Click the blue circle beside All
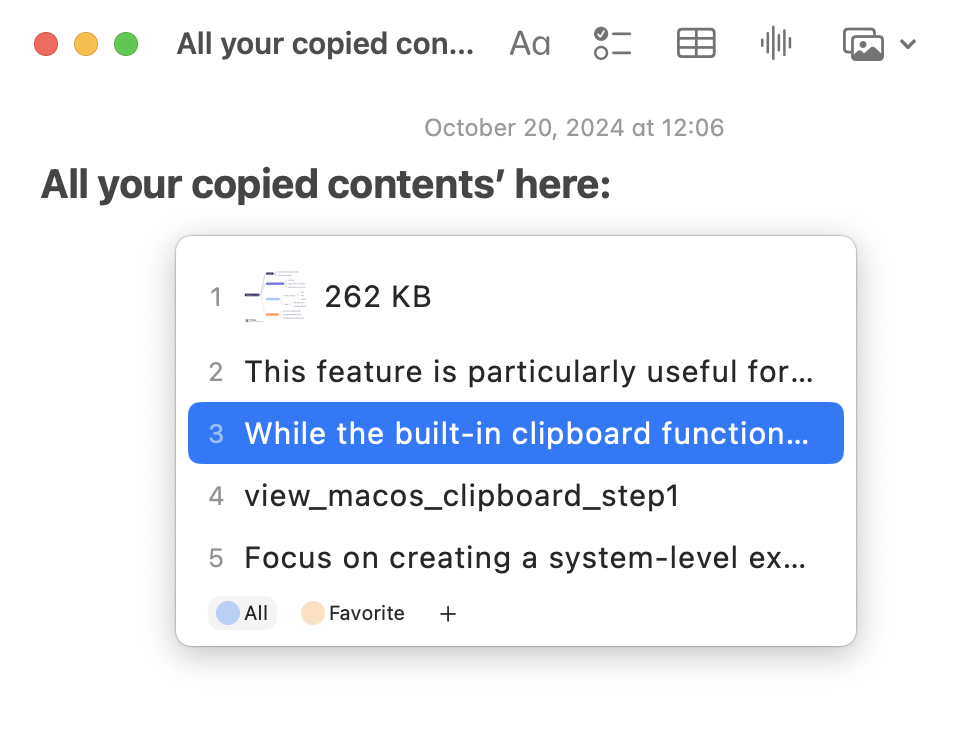Screen dimensions: 974x738 pyautogui.click(x=228, y=613)
